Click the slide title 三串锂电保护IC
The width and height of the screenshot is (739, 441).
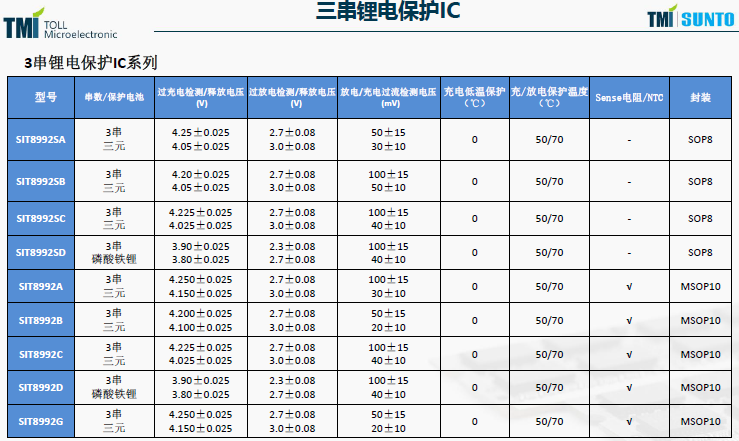click(374, 13)
